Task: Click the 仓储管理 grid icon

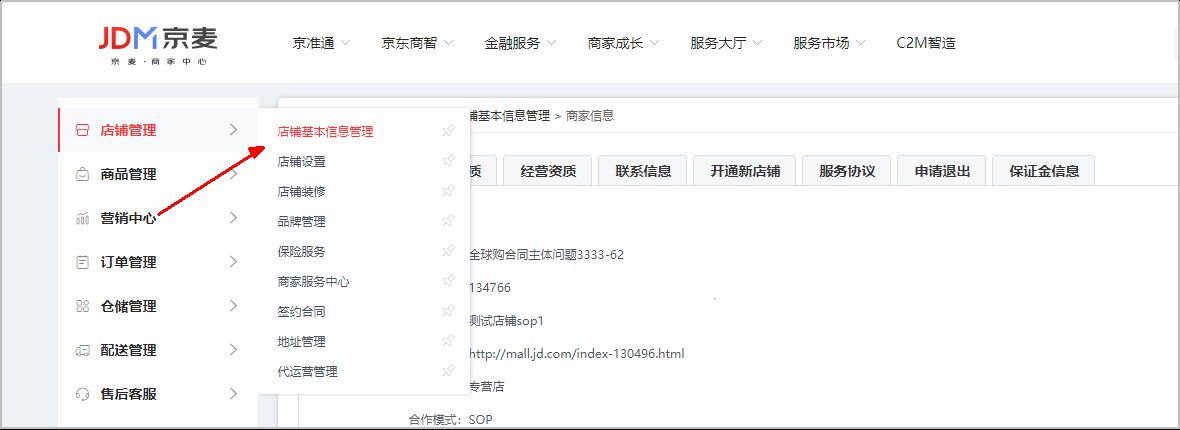Action: 82,306
